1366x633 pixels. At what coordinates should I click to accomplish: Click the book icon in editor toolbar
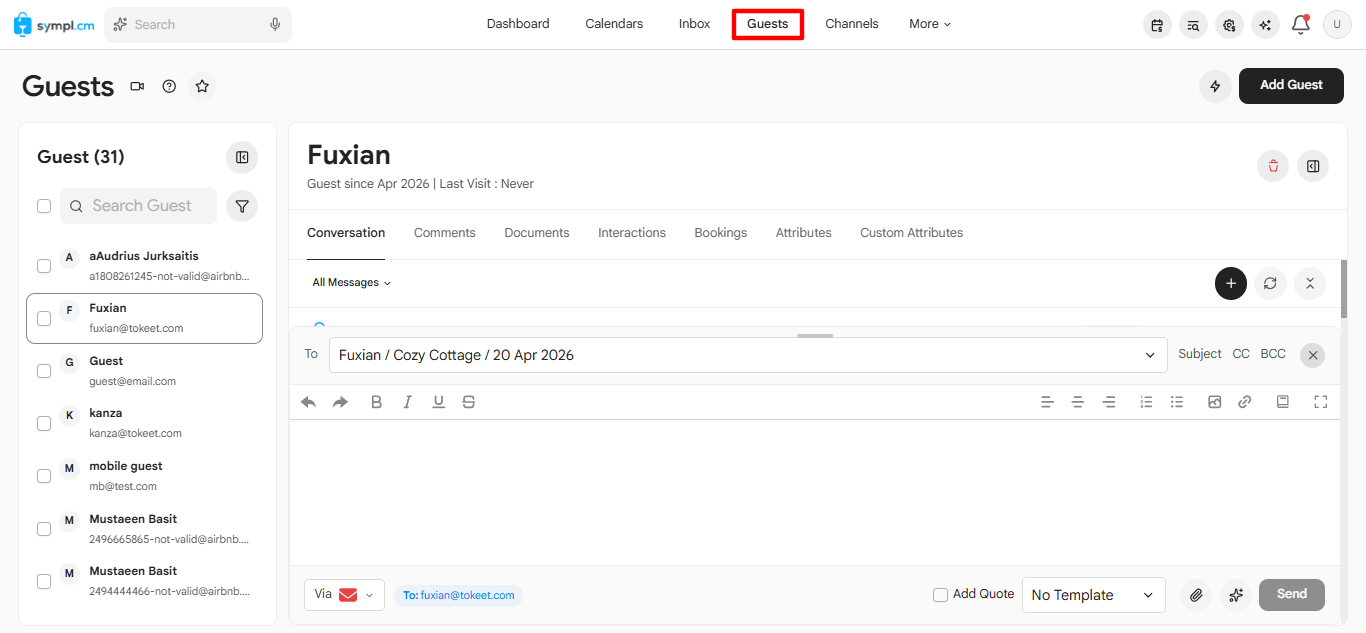[1283, 402]
